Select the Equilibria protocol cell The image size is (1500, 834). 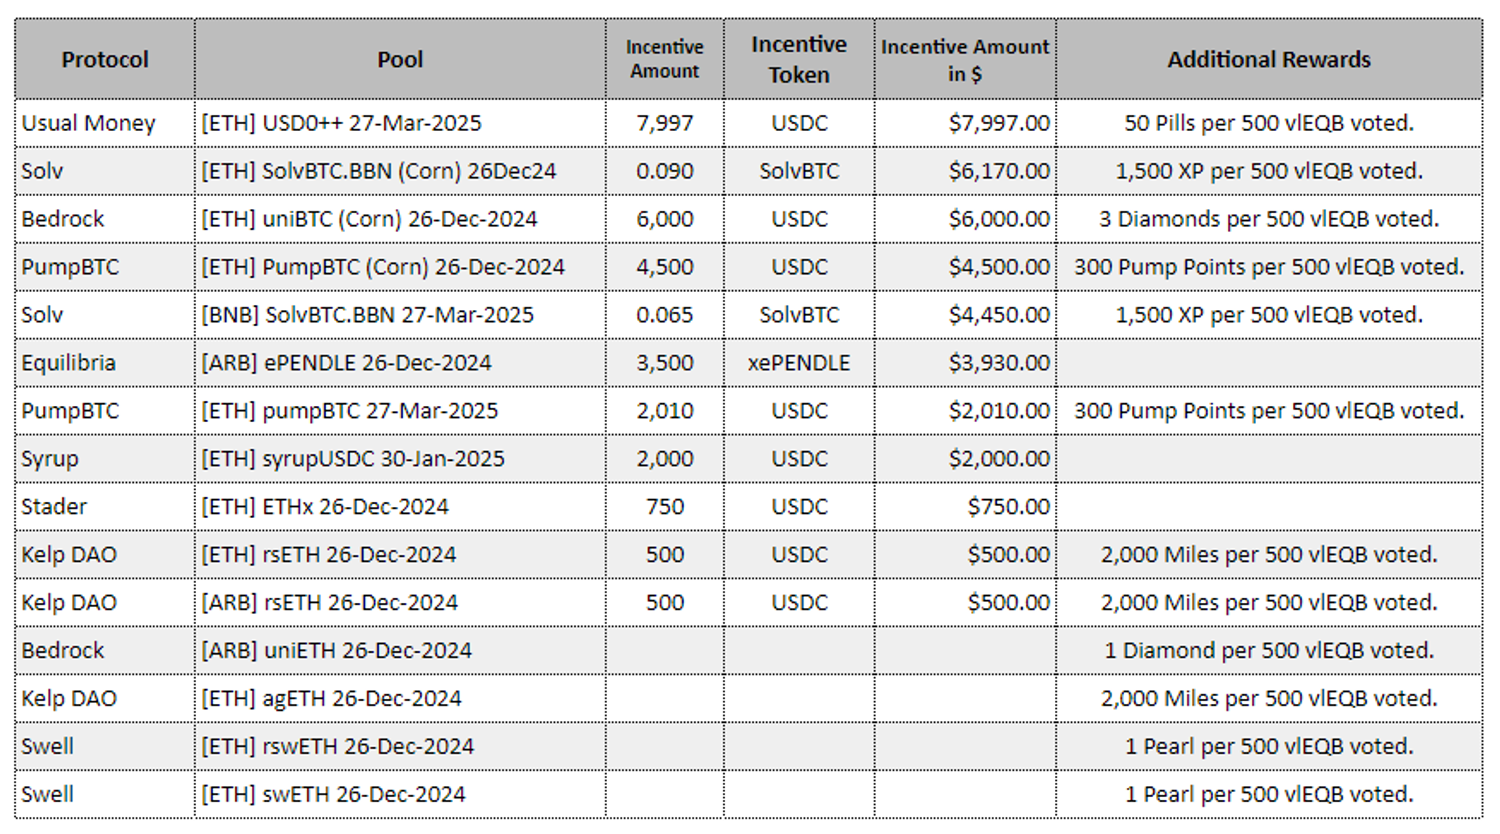pyautogui.click(x=69, y=363)
